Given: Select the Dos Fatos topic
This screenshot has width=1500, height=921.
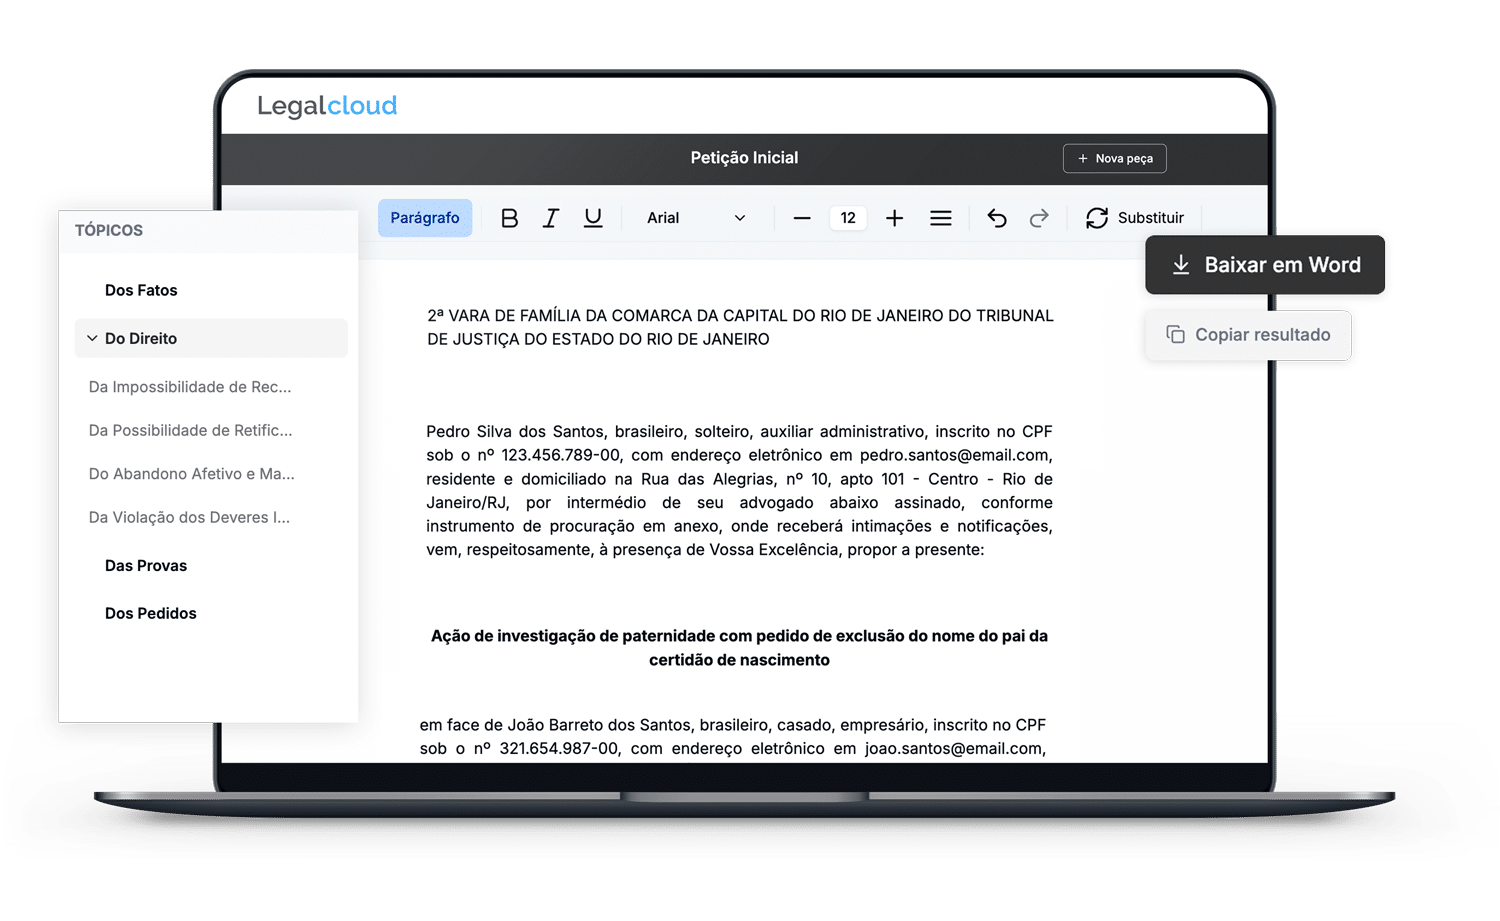Looking at the screenshot, I should tap(141, 290).
